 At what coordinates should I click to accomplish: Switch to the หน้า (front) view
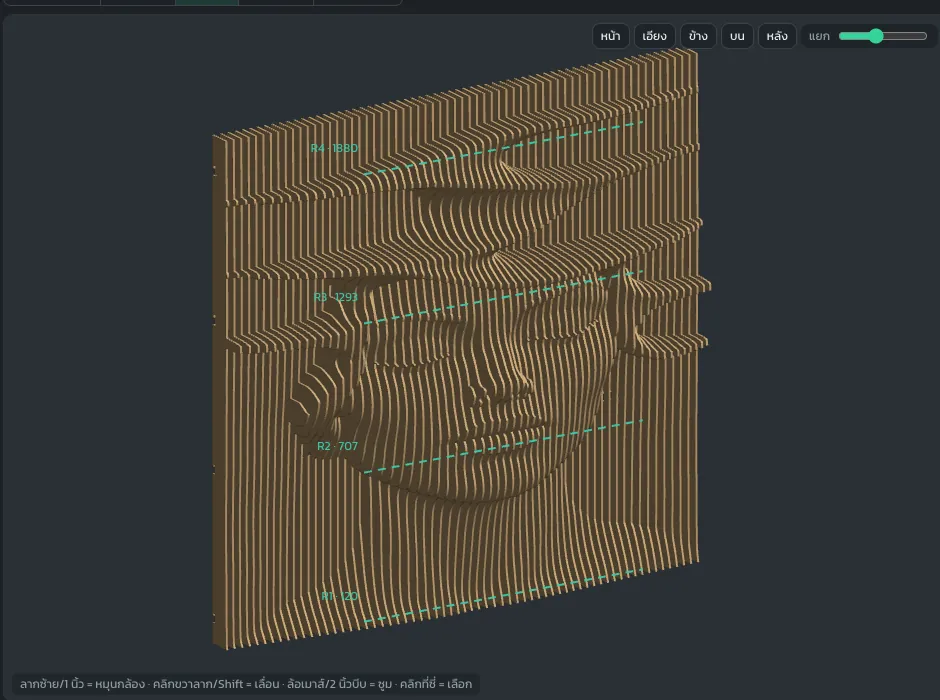click(x=610, y=36)
